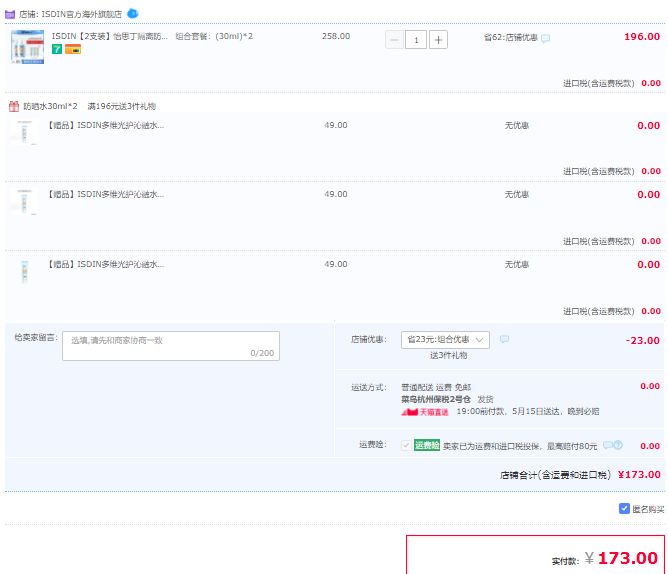Toggle the 匿名购买 checkbox
Screen dimensions: 668x574
click(x=624, y=508)
